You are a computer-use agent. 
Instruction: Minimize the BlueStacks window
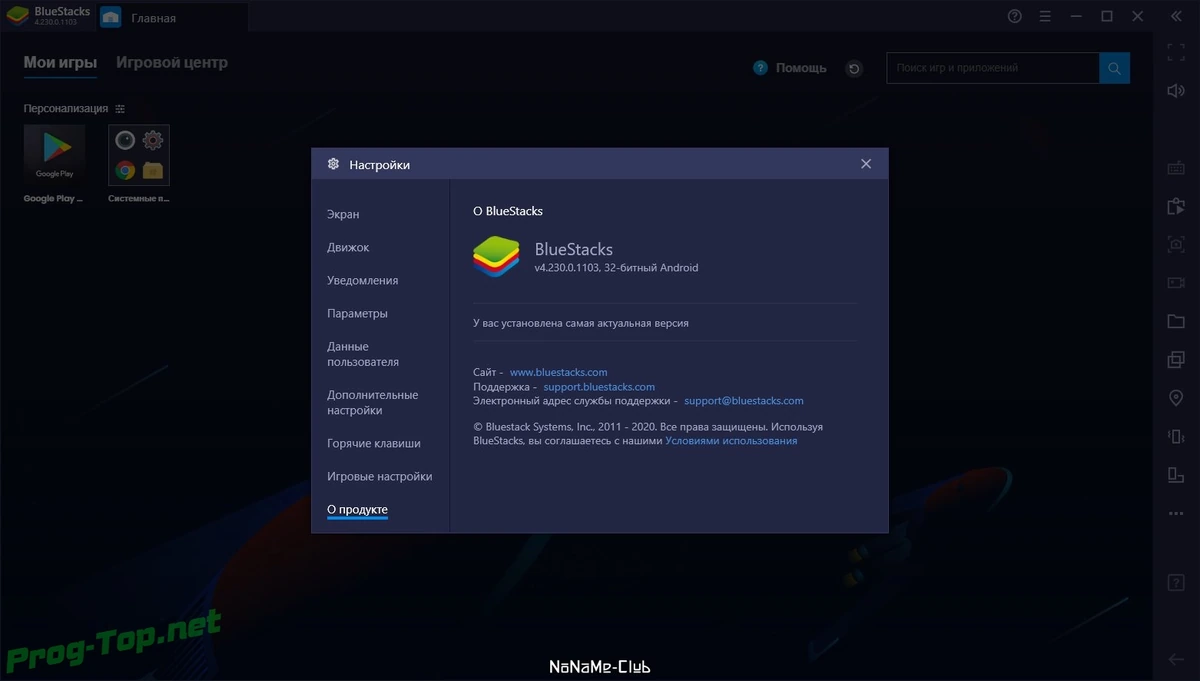pyautogui.click(x=1077, y=16)
